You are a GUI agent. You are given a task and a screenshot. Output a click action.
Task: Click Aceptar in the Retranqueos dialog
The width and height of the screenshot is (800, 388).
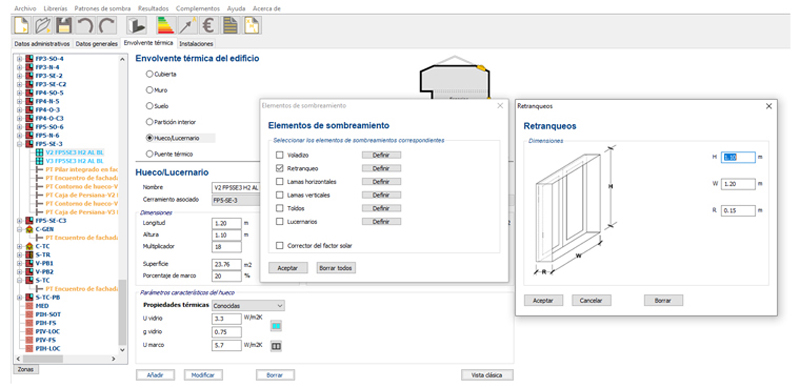(x=543, y=301)
